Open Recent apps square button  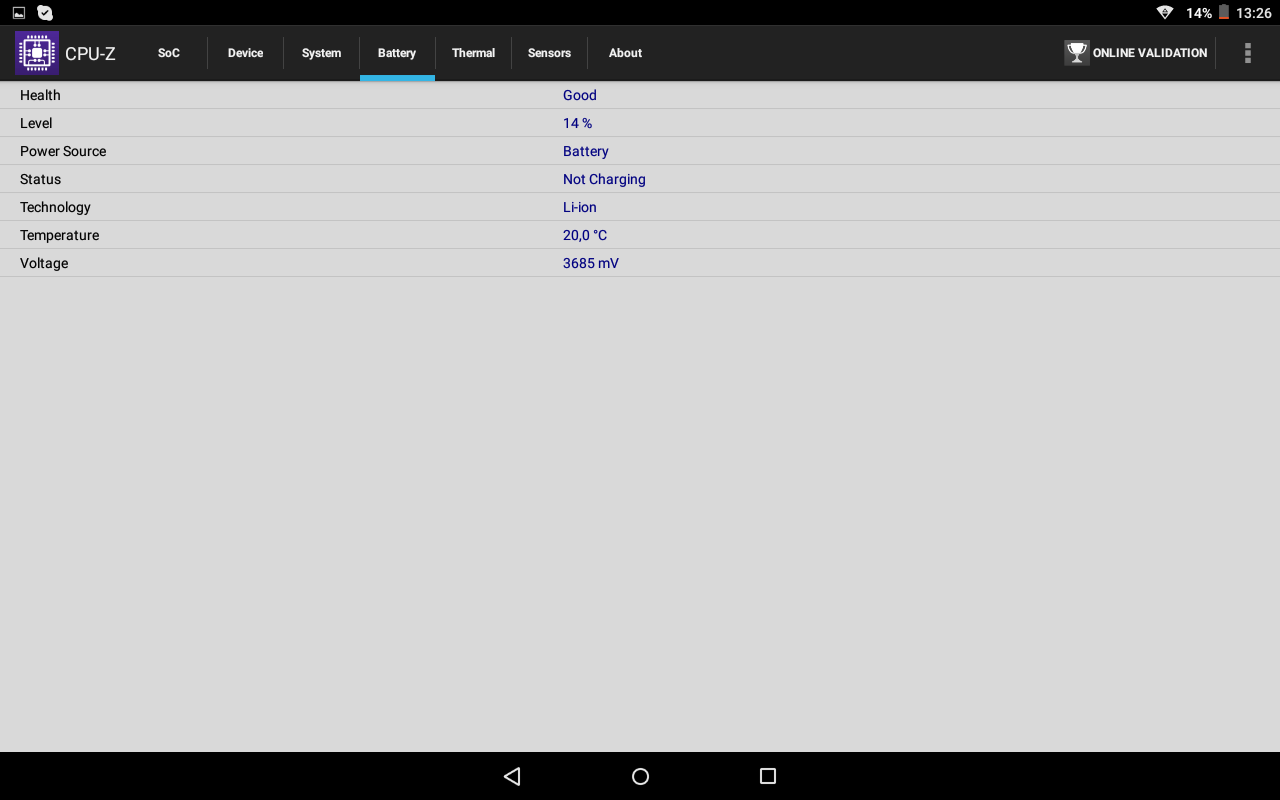768,776
